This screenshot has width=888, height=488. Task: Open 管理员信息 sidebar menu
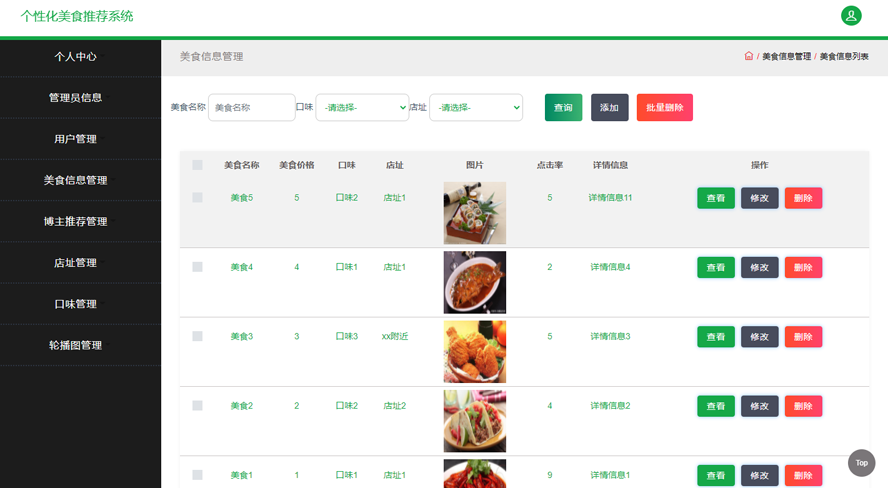coord(80,97)
